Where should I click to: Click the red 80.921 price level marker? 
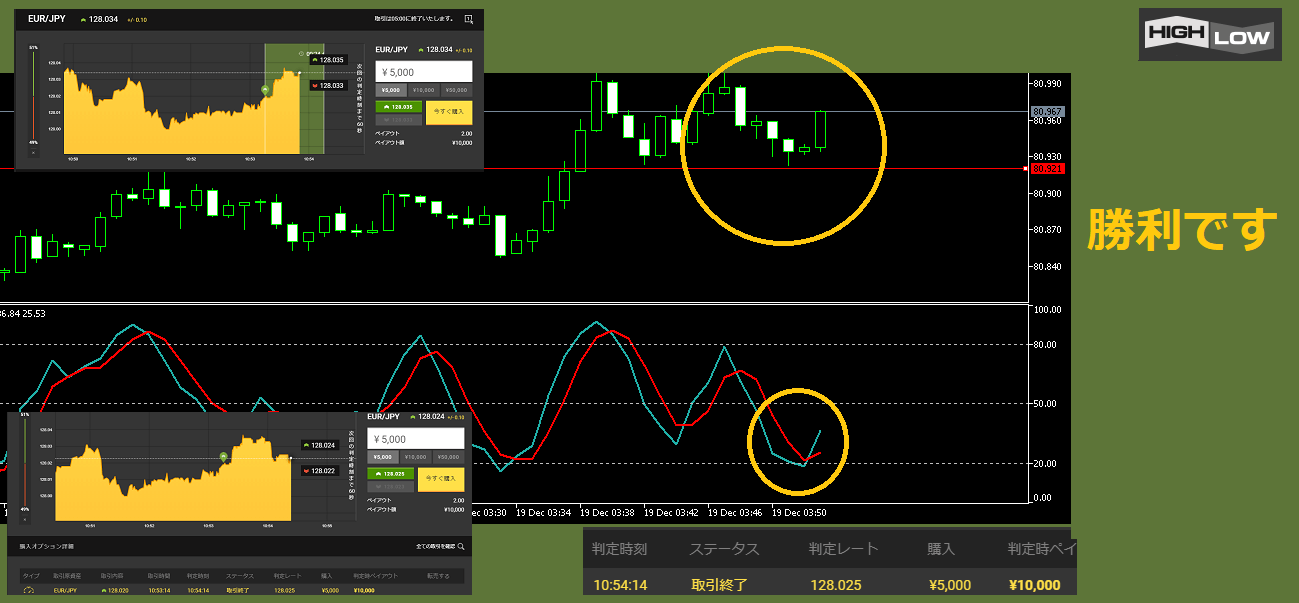pyautogui.click(x=1046, y=169)
